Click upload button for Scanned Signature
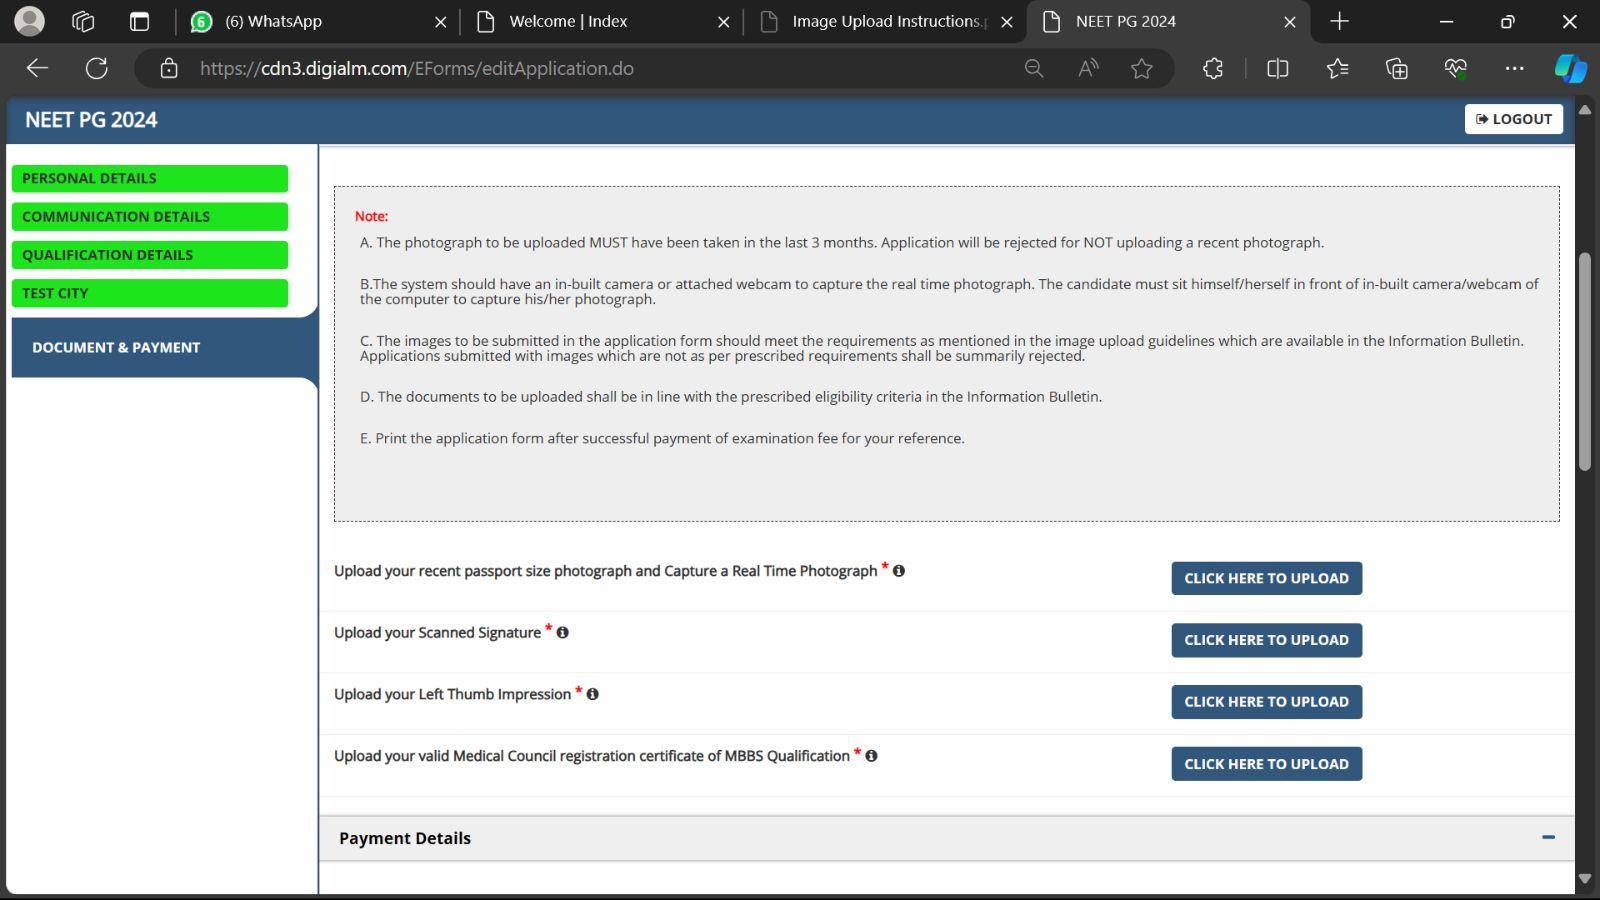The image size is (1600, 900). (1266, 640)
